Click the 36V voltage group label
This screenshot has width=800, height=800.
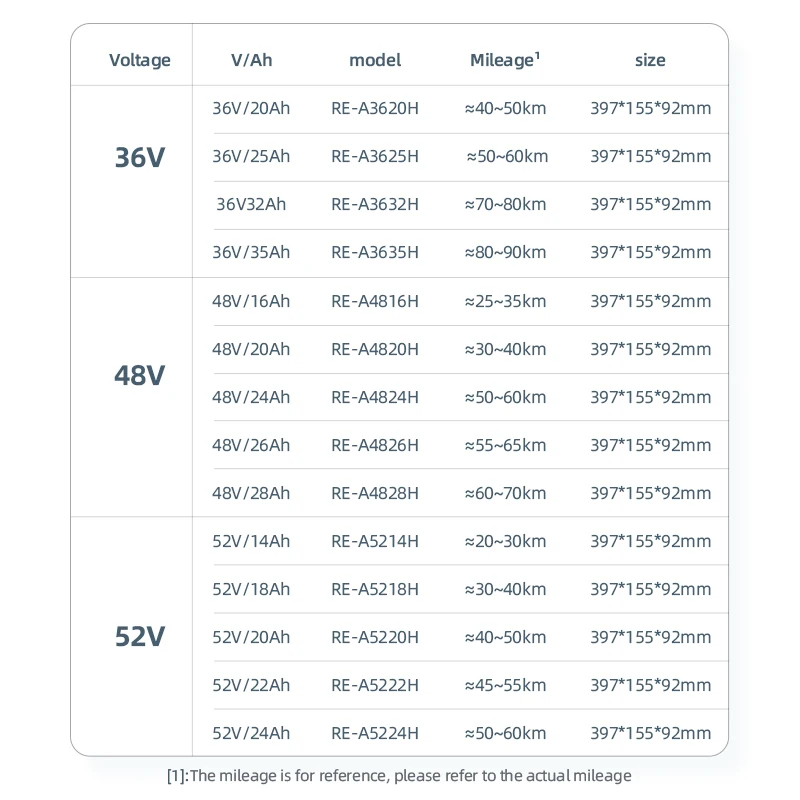(140, 158)
